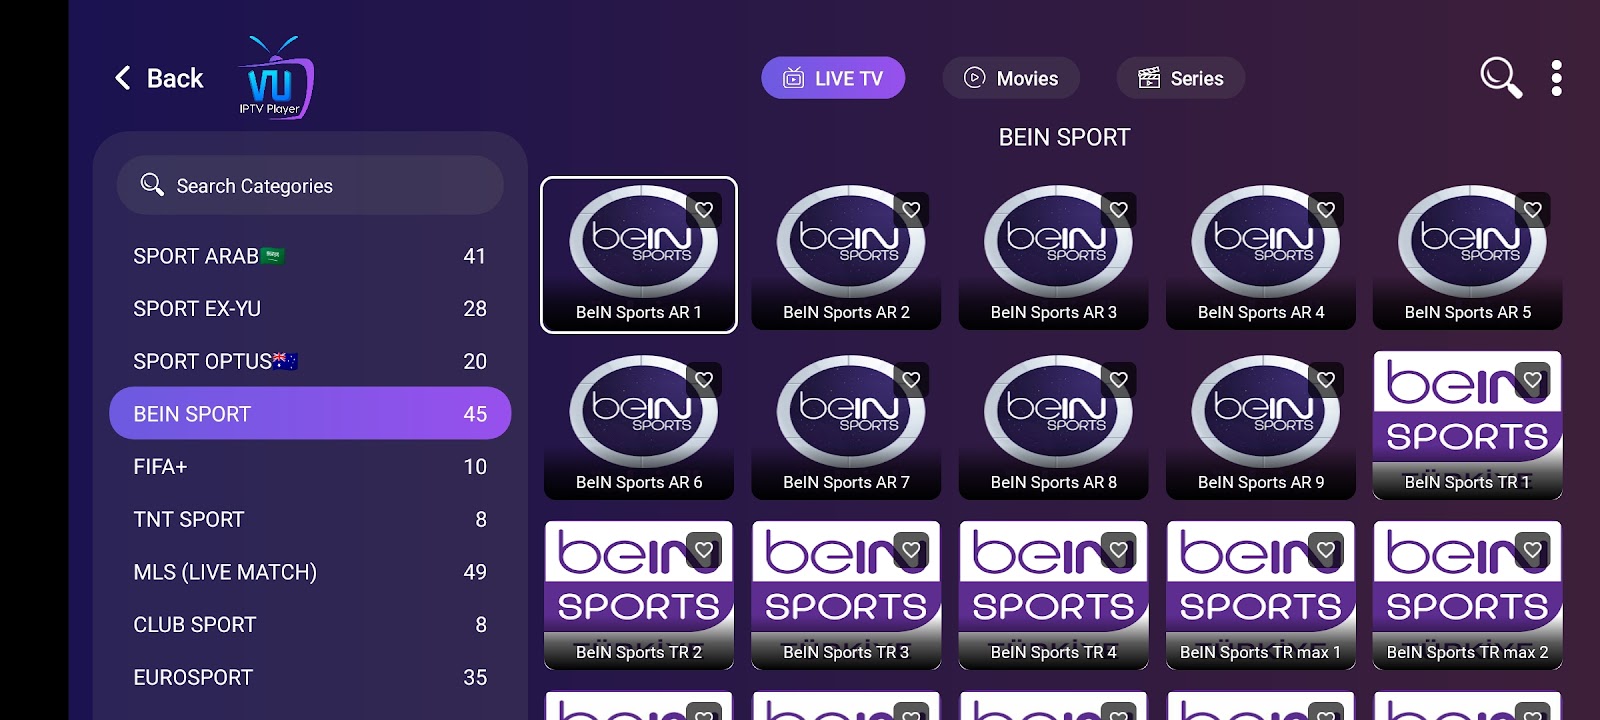Go back using the Back button
The image size is (1600, 720).
pyautogui.click(x=159, y=78)
